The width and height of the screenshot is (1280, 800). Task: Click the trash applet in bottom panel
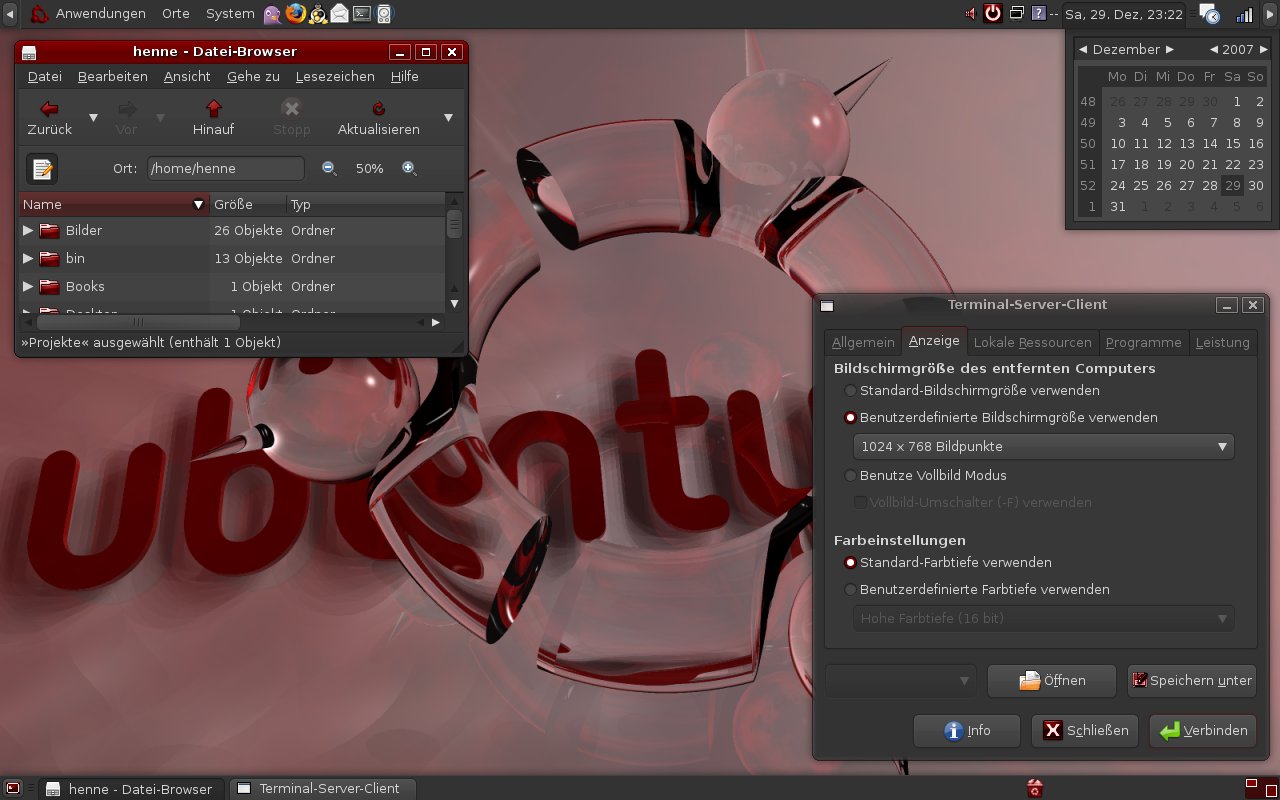coord(1035,788)
